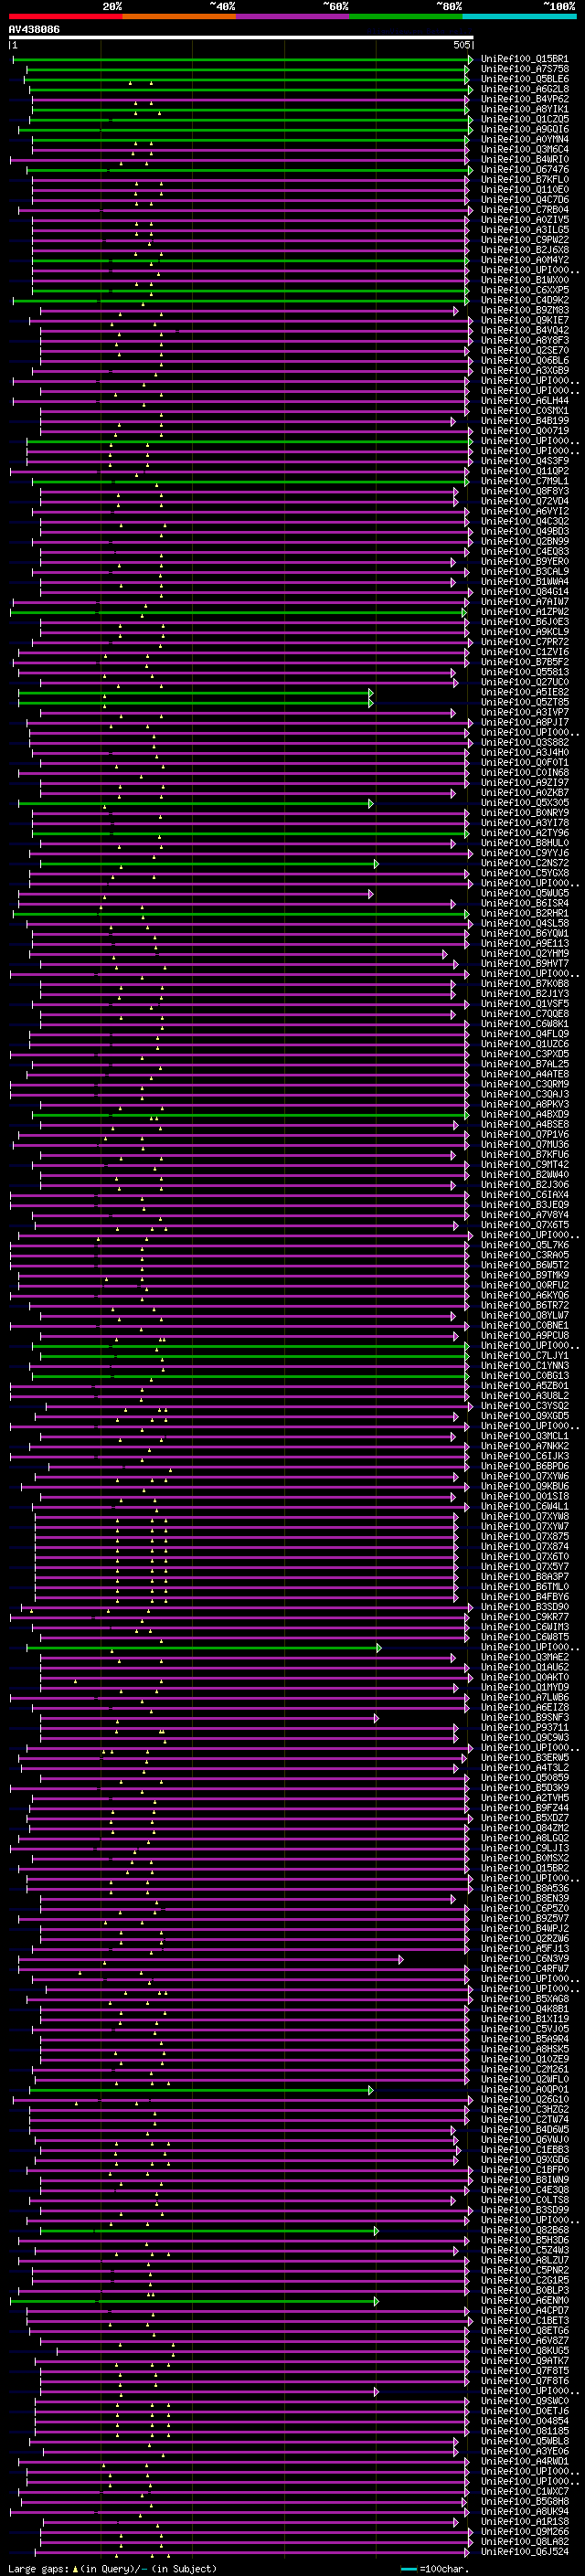Screen dimensions: 585x2576
Task: Click the red 20% identity legend swatch
Action: [65, 16]
